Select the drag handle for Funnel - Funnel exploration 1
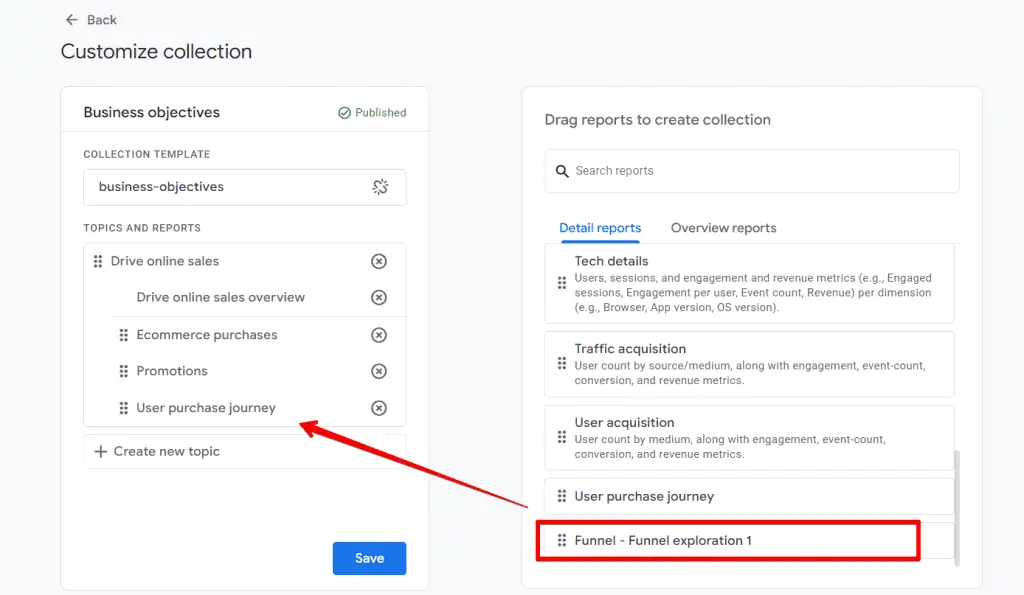The image size is (1024, 595). 561,540
